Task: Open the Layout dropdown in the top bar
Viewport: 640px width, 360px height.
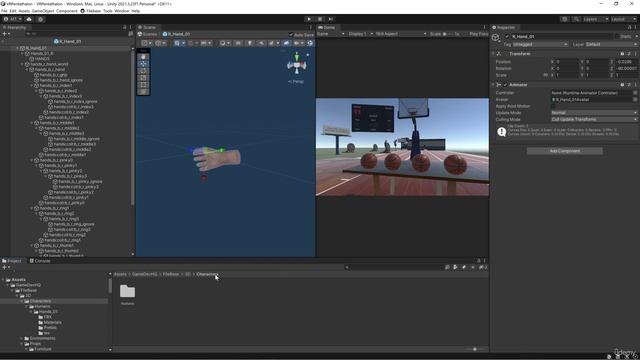Action: tap(623, 19)
